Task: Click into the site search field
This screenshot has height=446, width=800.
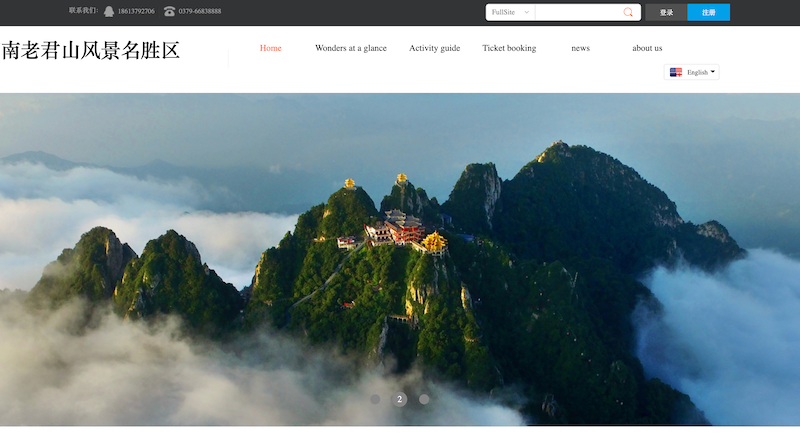Action: [x=578, y=12]
